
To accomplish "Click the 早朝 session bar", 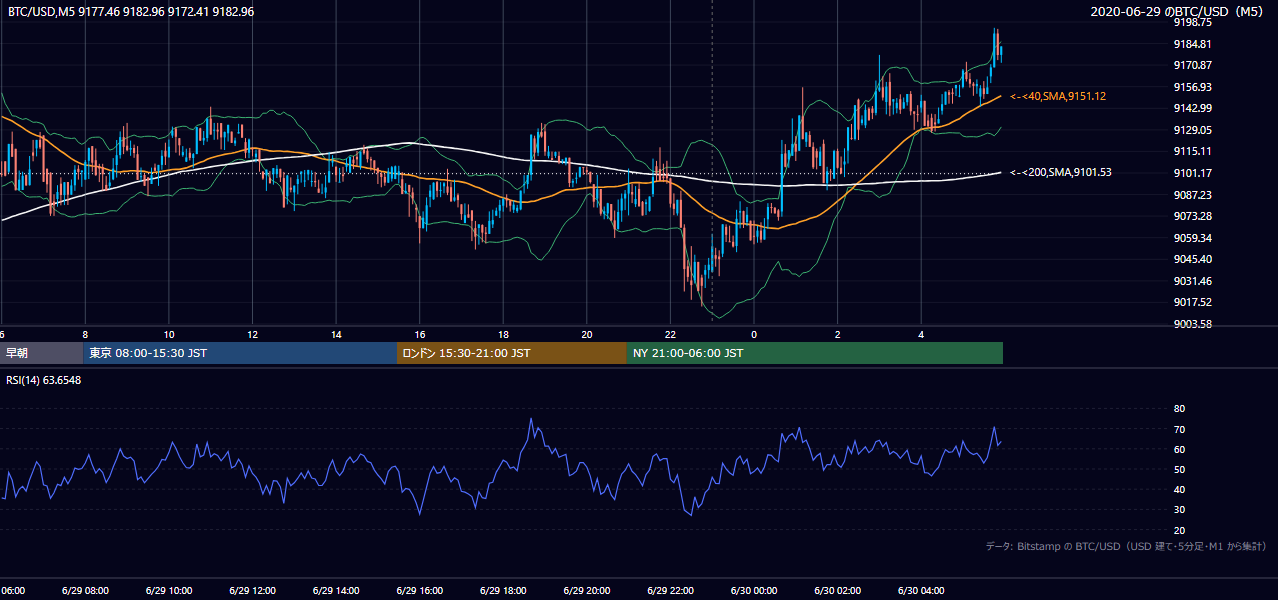I will 41,353.
